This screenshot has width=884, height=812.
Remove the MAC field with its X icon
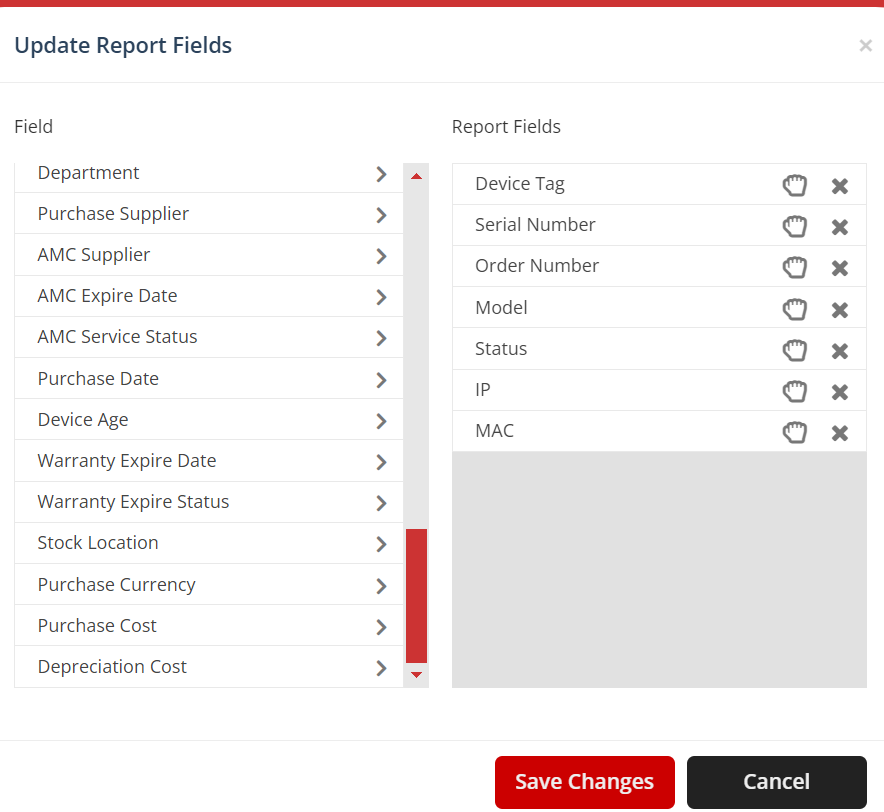(839, 432)
